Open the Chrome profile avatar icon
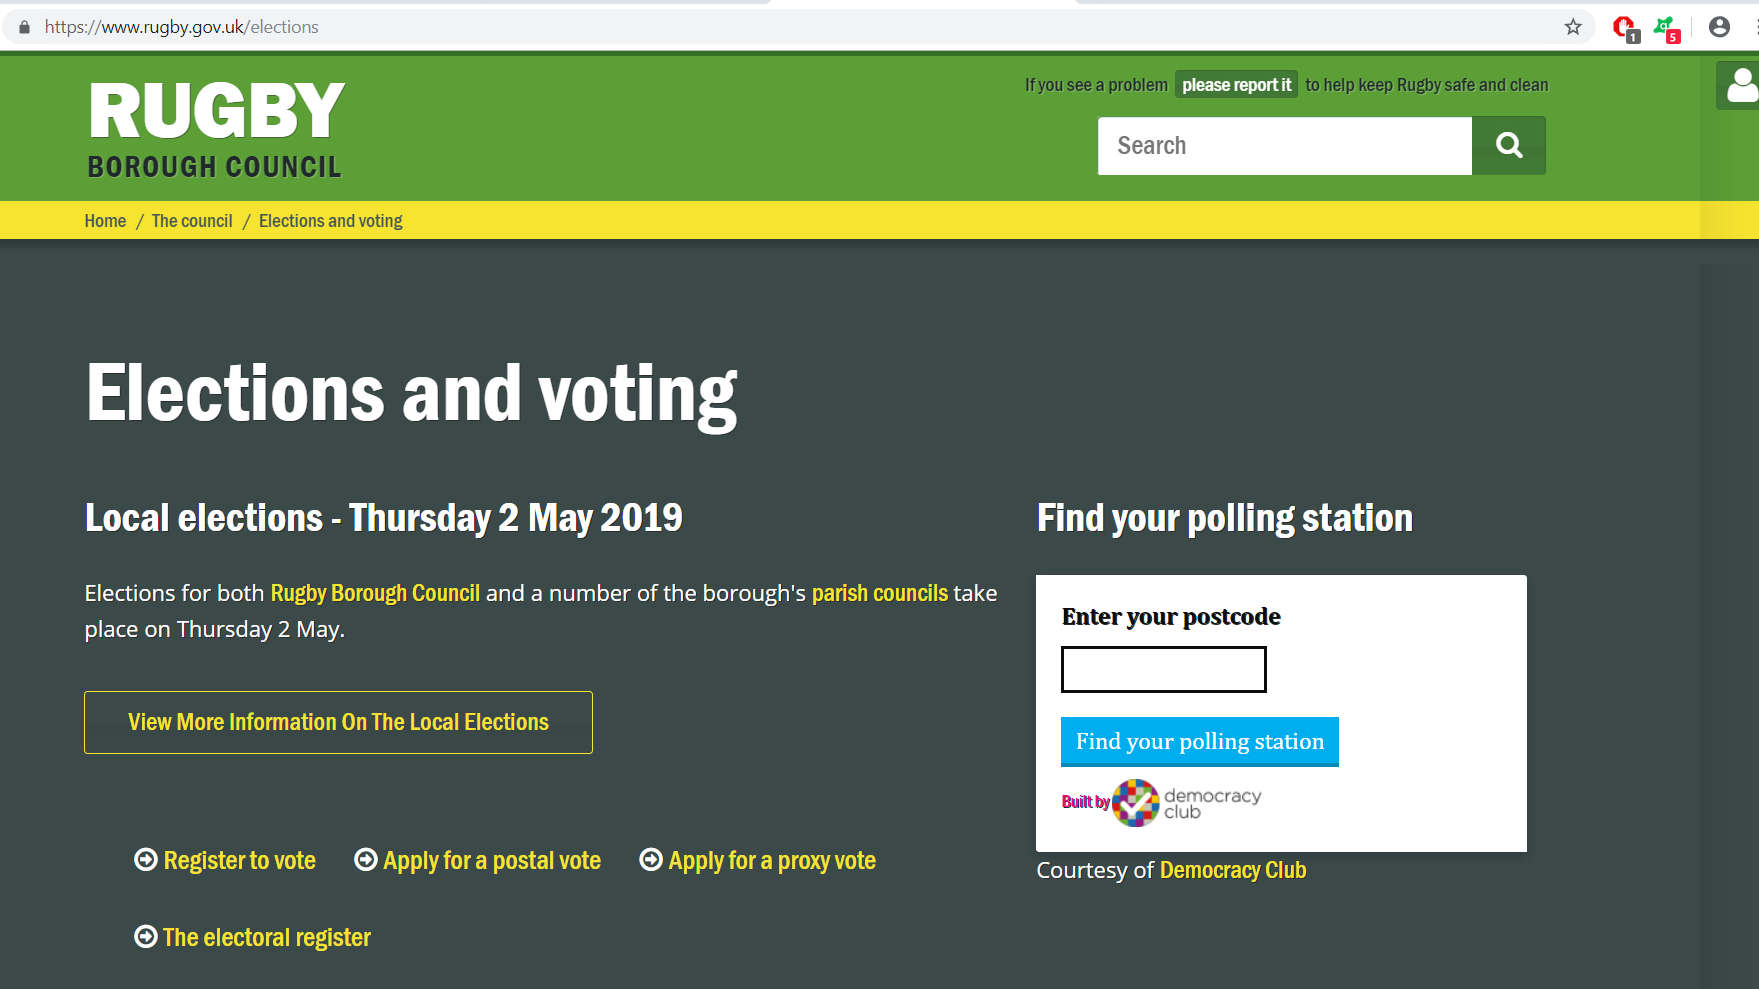Screen dimensions: 1759x989 coord(1719,27)
